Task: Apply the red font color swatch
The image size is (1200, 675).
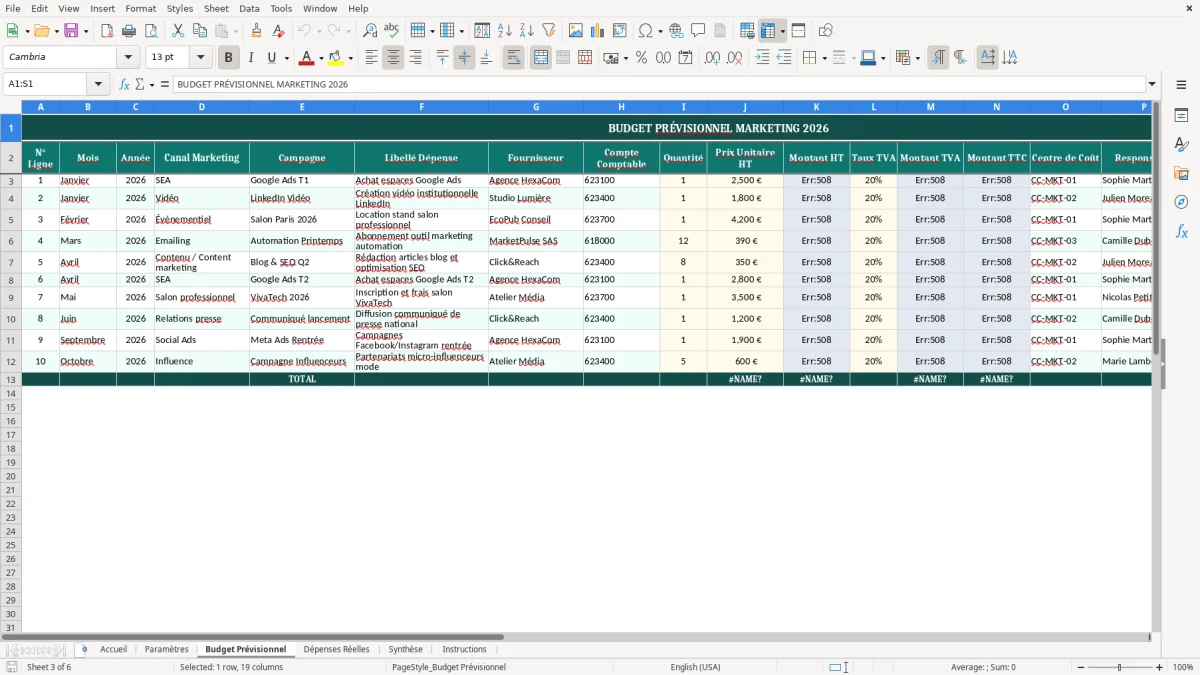Action: coord(307,58)
